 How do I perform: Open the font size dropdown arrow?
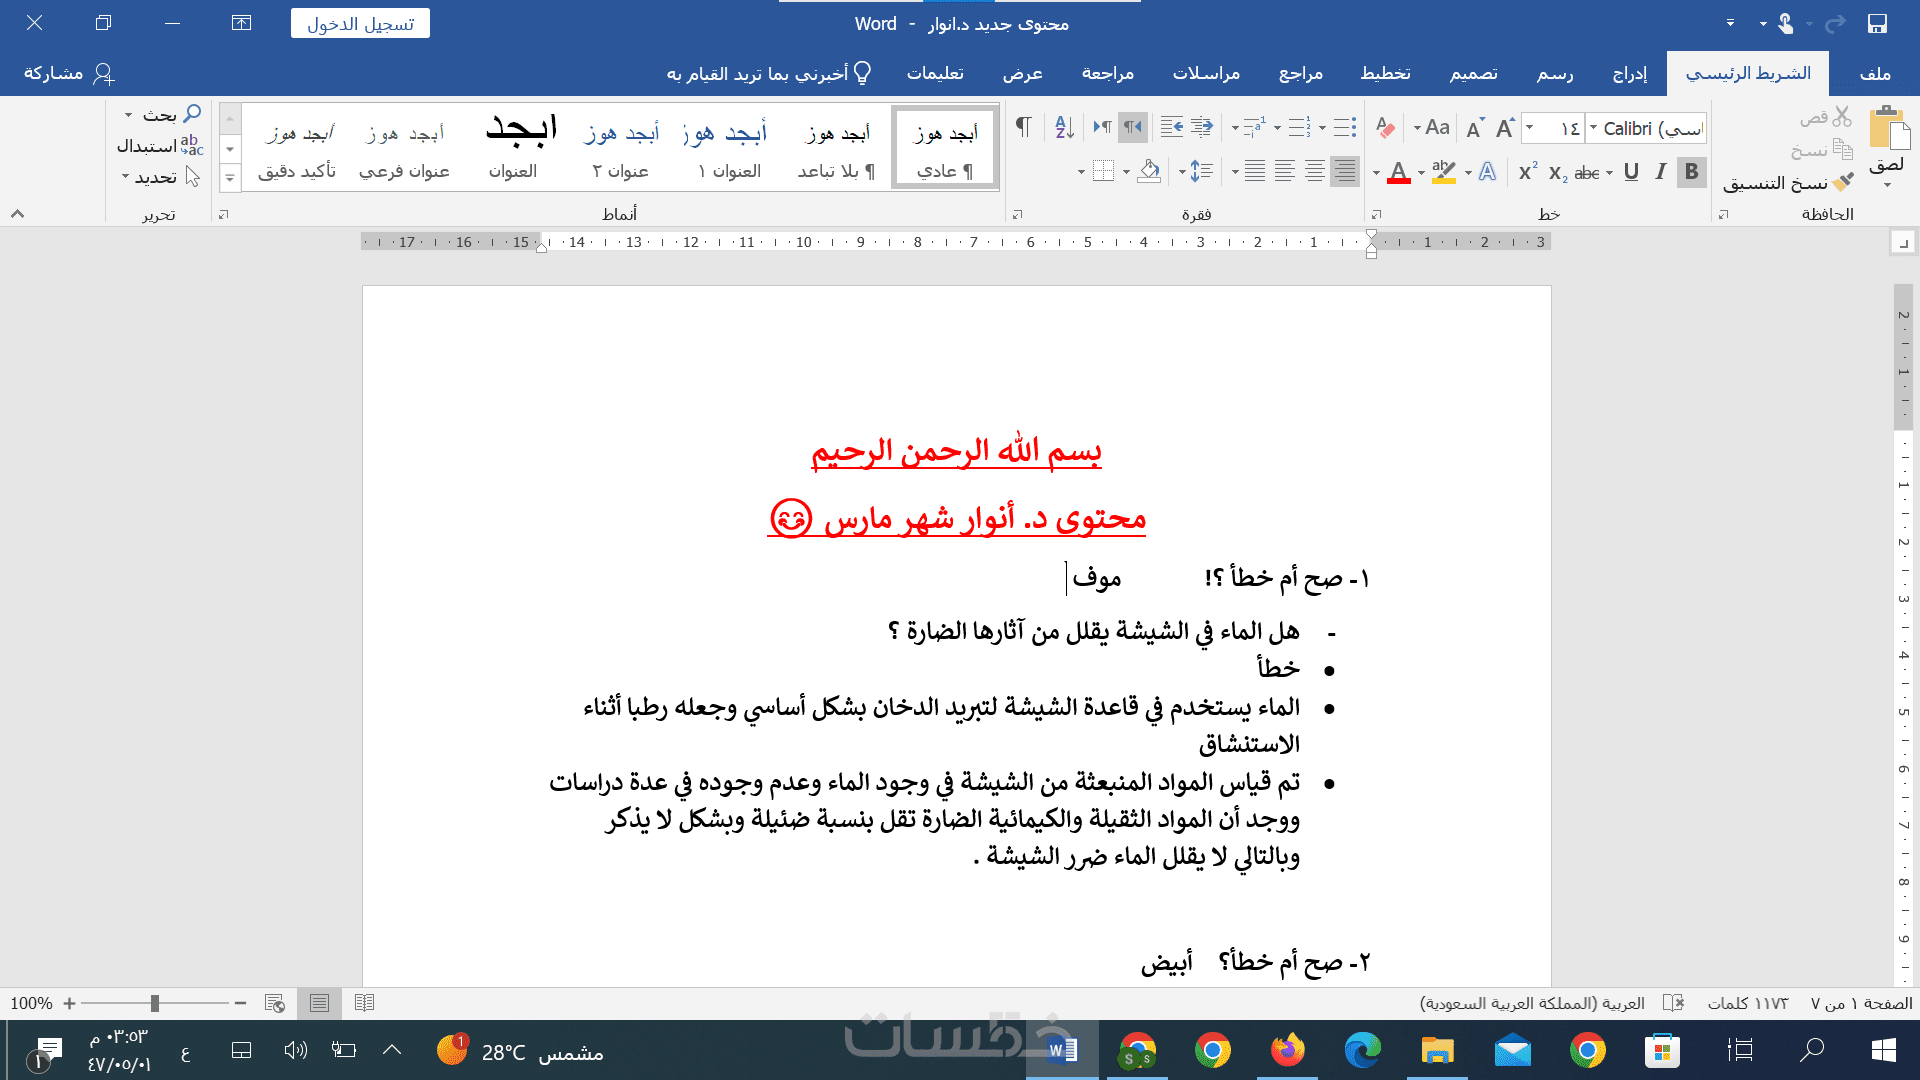(1530, 128)
